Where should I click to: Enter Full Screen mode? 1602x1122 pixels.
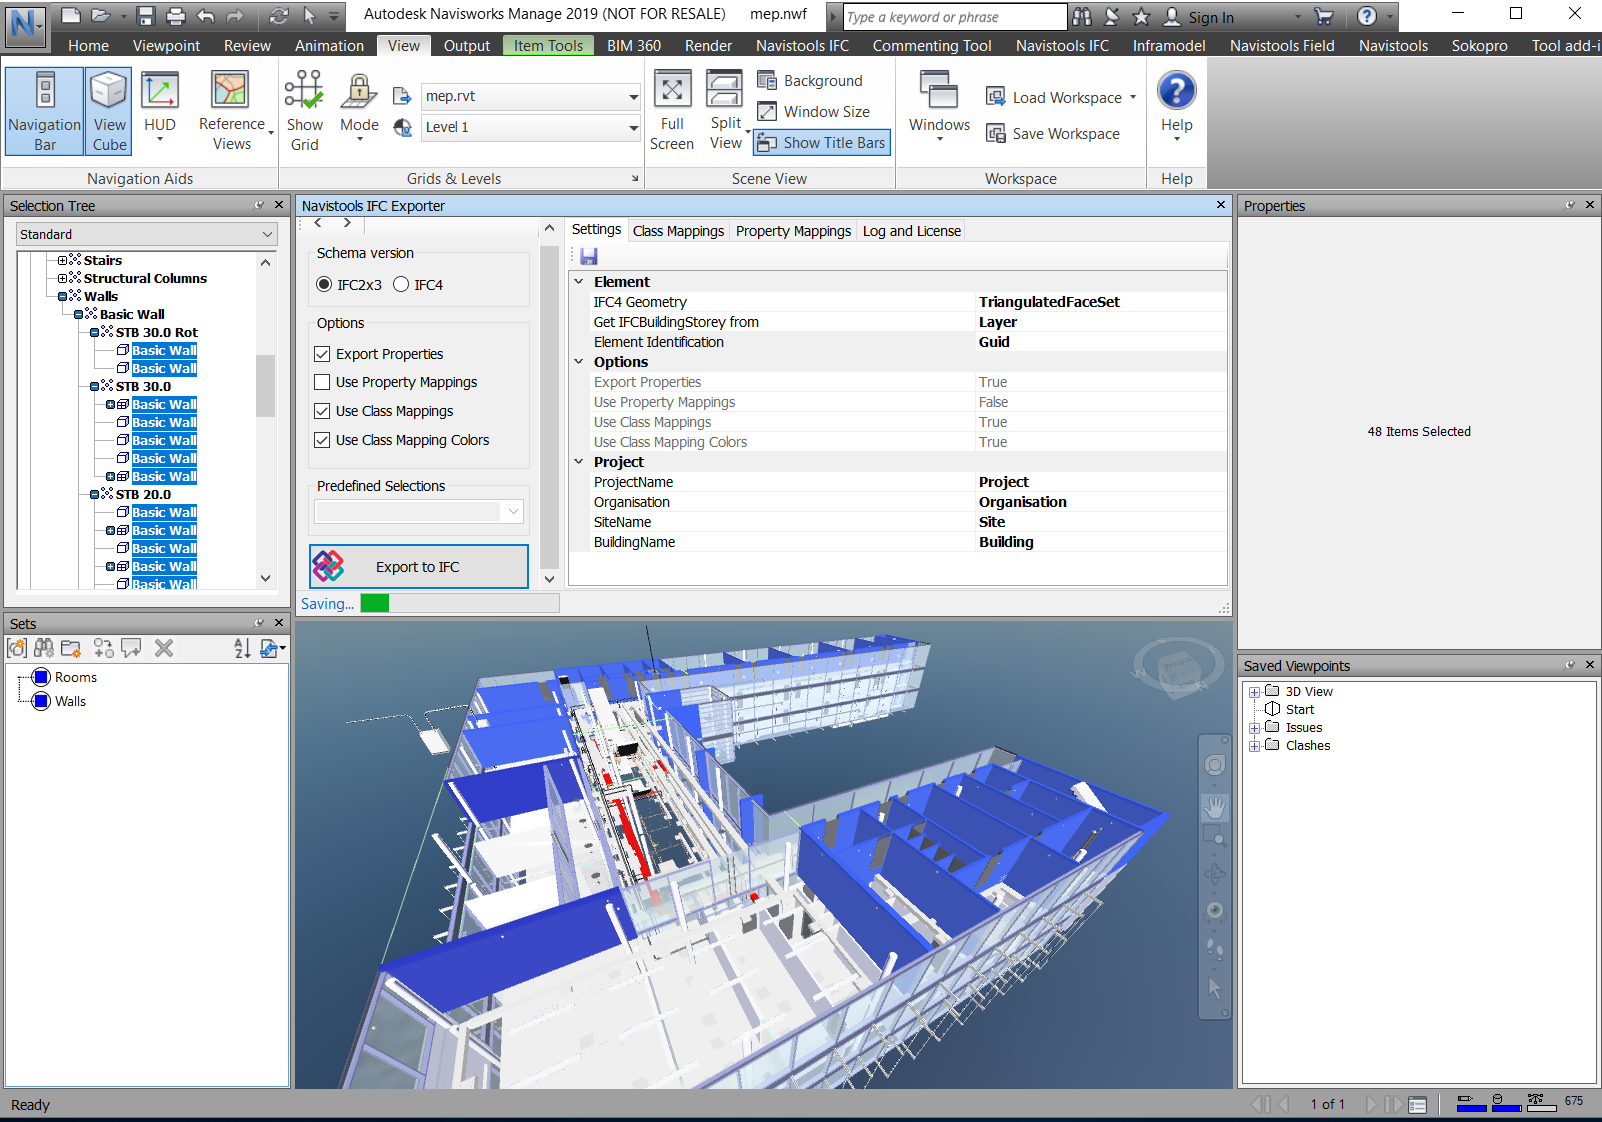[x=672, y=111]
